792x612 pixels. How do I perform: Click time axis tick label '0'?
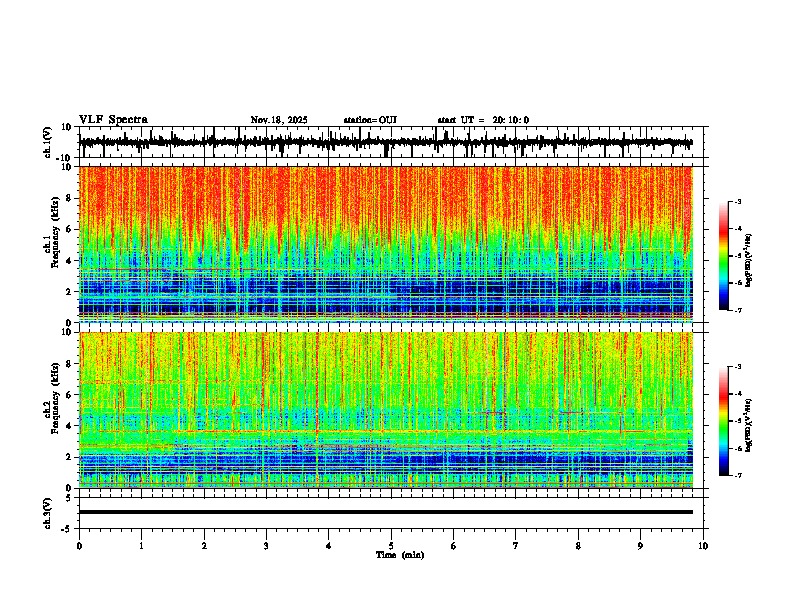[x=79, y=546]
